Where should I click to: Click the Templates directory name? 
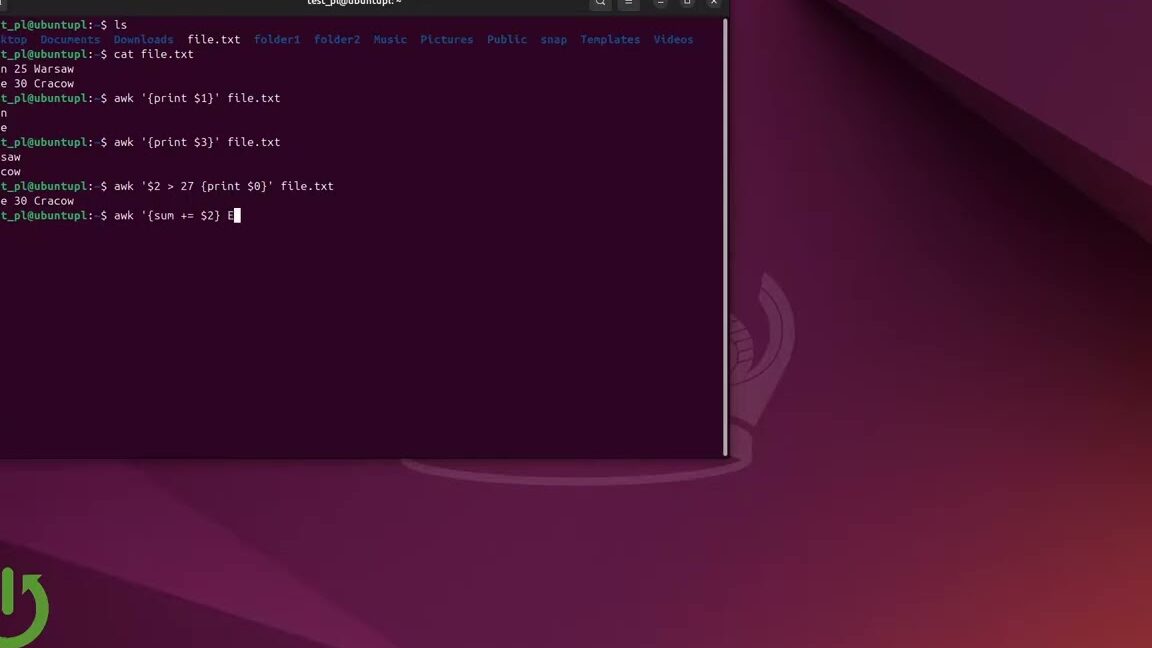[x=610, y=40]
